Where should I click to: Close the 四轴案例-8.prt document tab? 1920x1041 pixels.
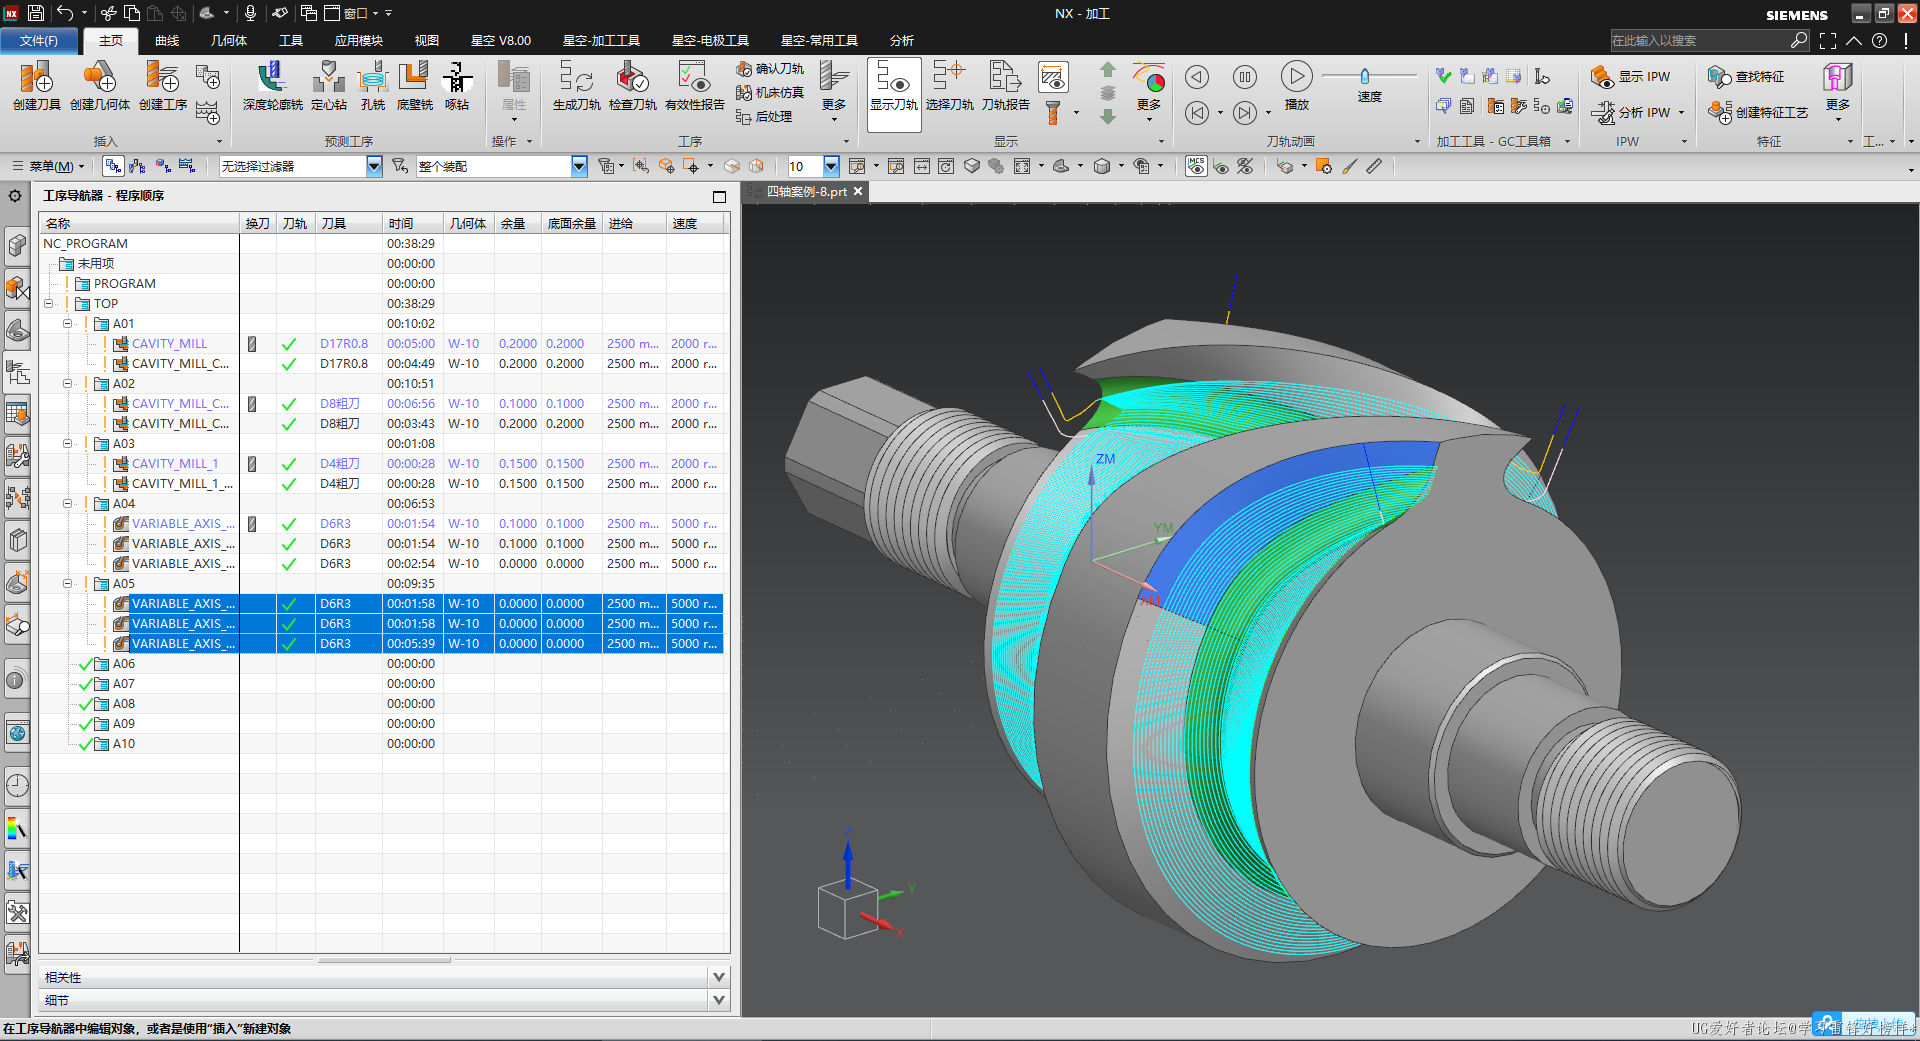click(857, 191)
